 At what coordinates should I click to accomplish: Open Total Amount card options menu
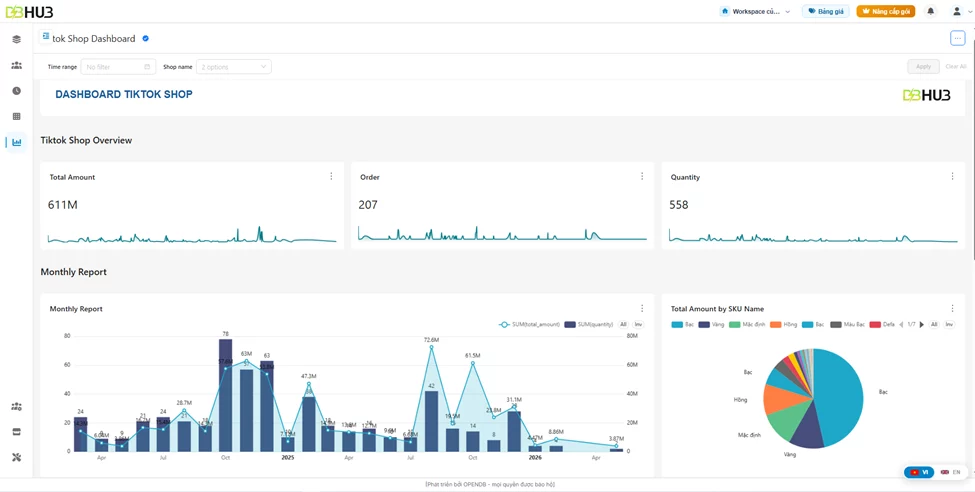(331, 177)
